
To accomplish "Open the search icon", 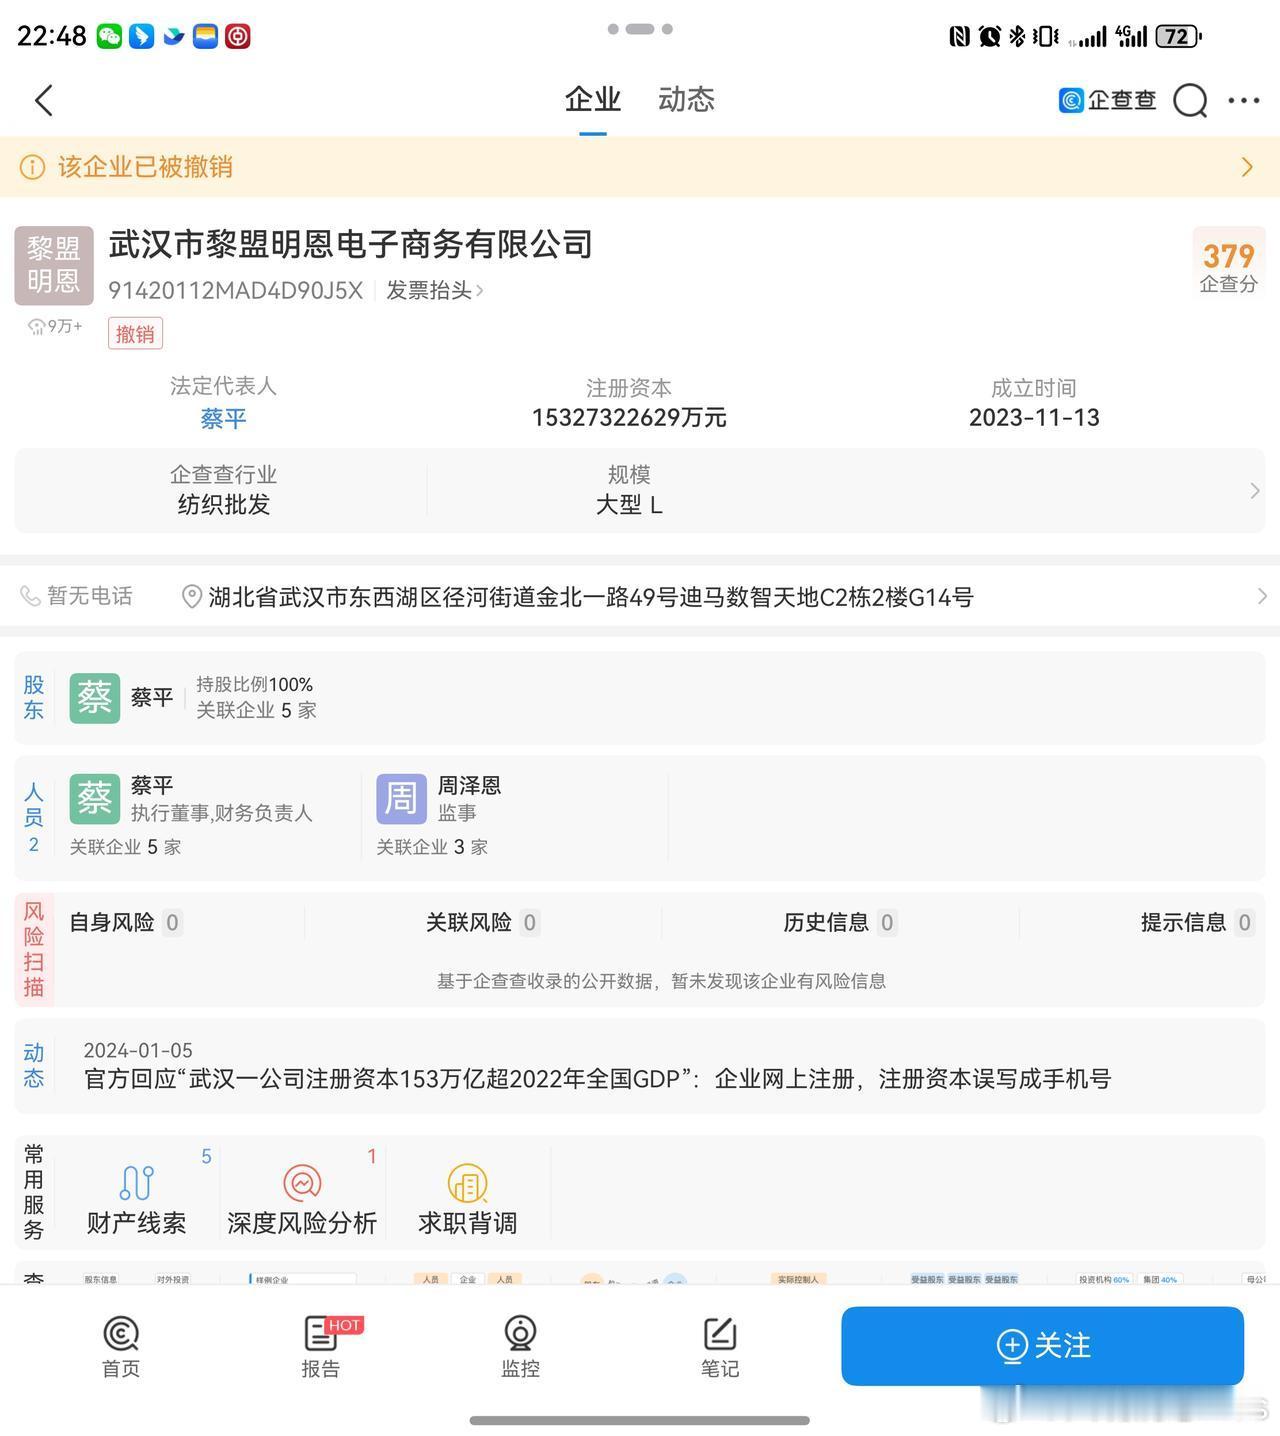I will [x=1189, y=100].
